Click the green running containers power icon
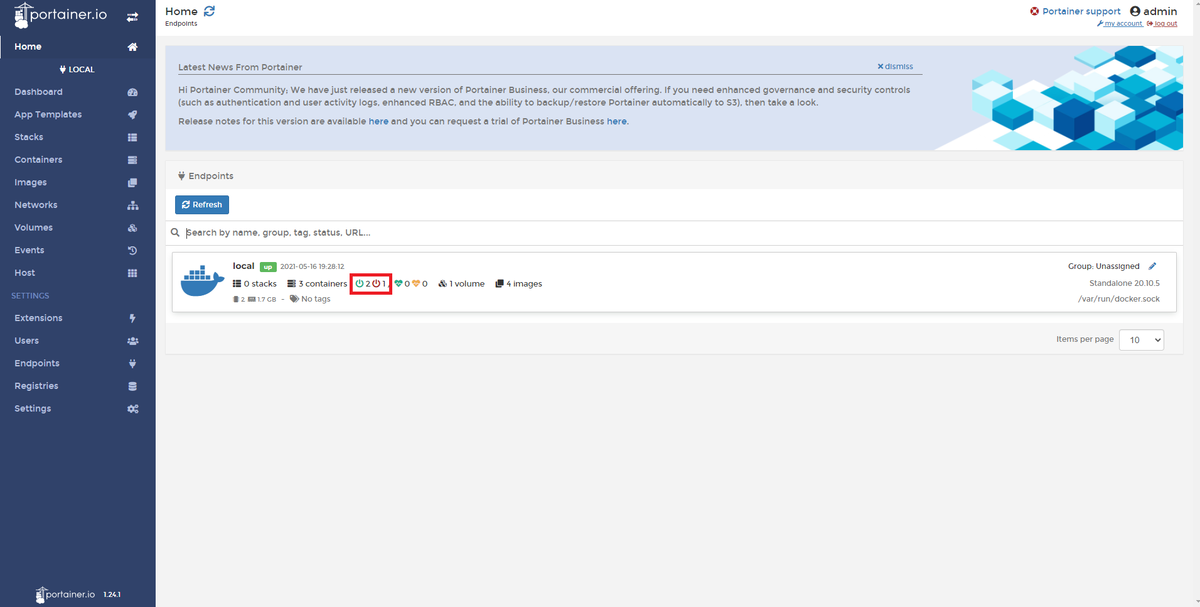 click(359, 284)
